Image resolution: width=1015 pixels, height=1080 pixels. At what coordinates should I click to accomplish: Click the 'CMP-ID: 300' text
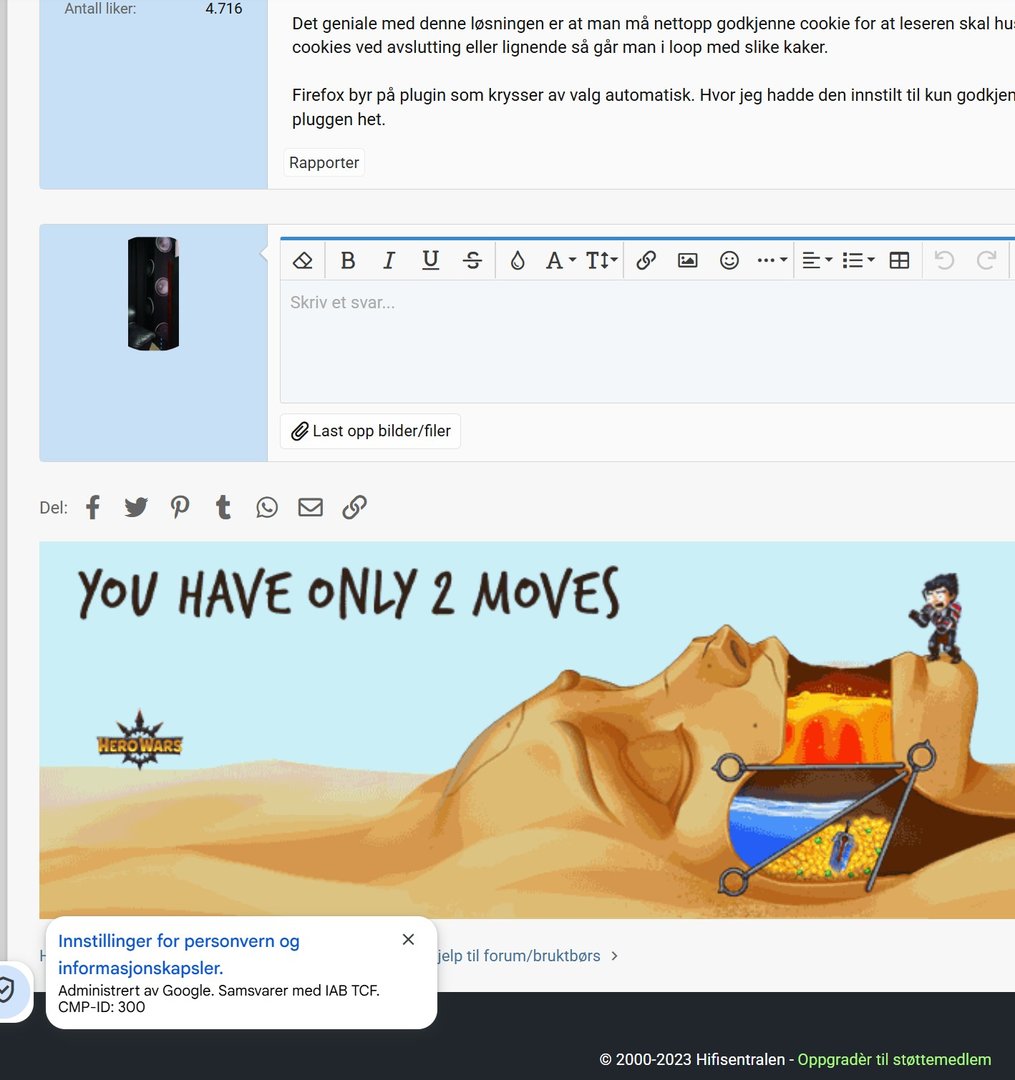point(102,1007)
